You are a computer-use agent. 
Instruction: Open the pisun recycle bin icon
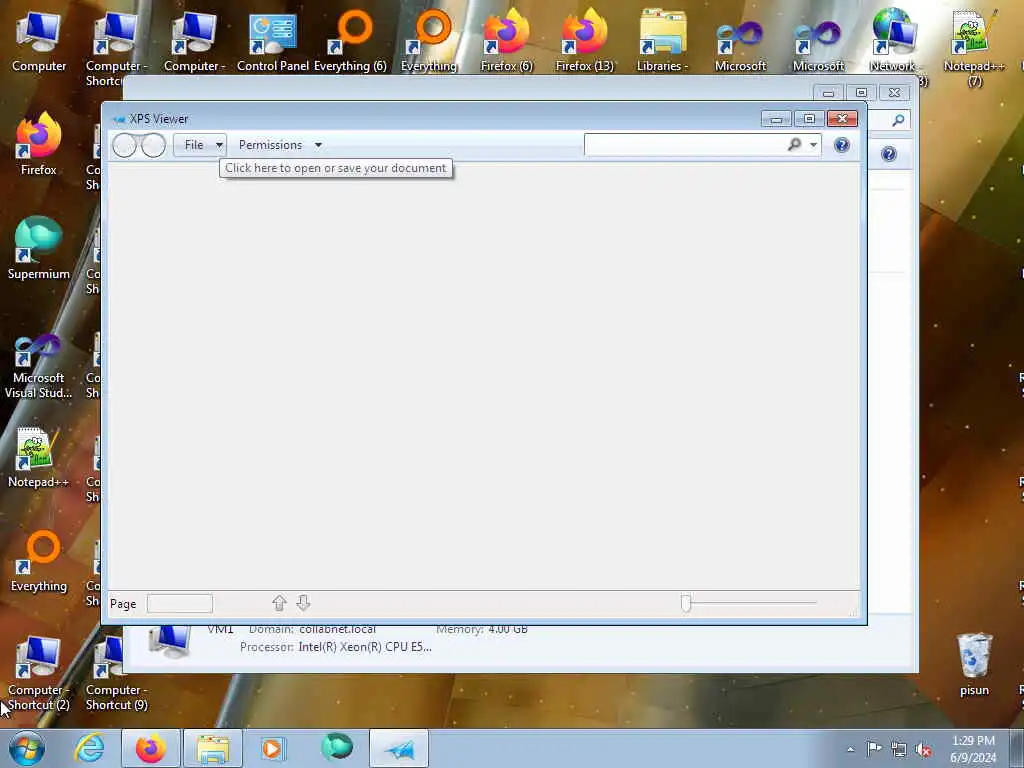[974, 665]
